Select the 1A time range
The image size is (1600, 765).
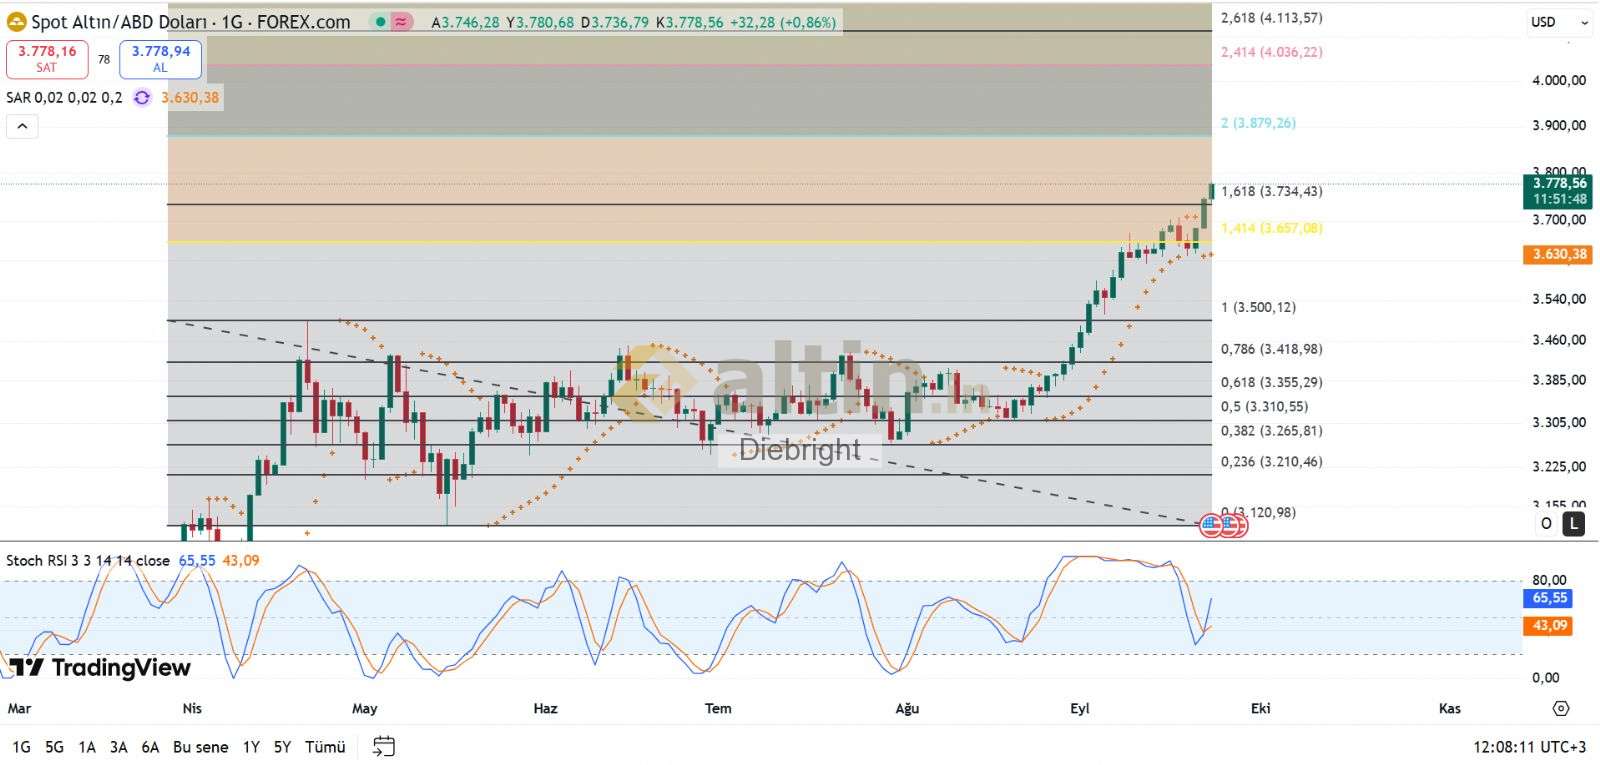[x=87, y=747]
